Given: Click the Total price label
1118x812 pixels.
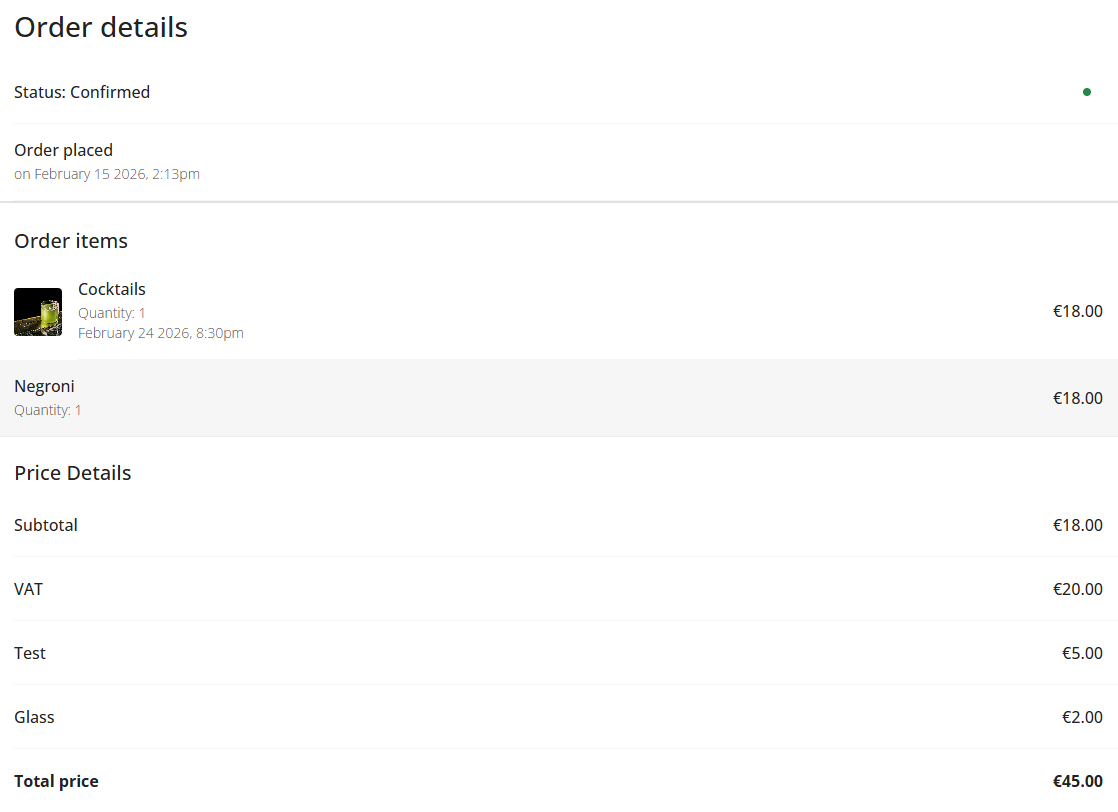Looking at the screenshot, I should coord(56,781).
